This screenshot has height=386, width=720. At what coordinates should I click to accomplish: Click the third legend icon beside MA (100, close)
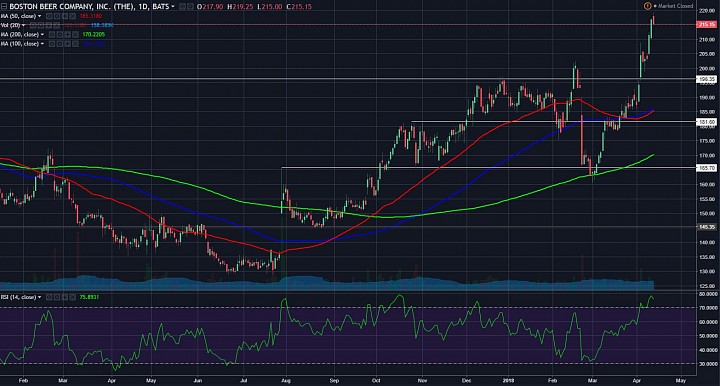[68, 44]
